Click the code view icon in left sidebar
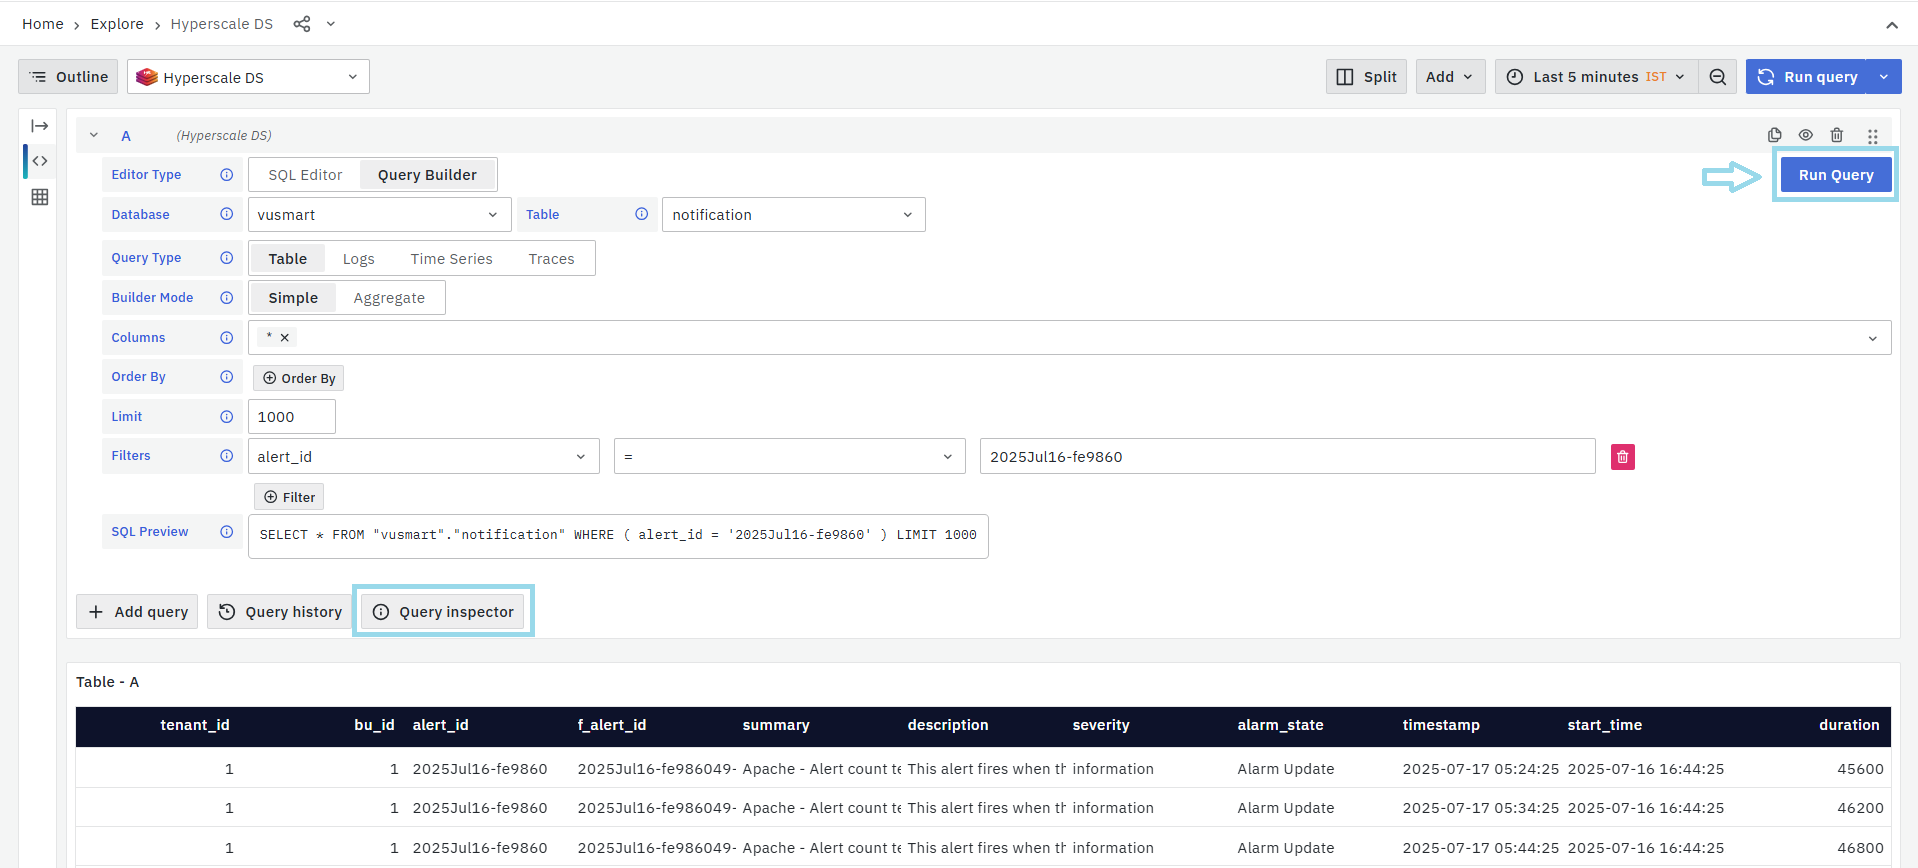Image resolution: width=1918 pixels, height=868 pixels. pyautogui.click(x=40, y=161)
